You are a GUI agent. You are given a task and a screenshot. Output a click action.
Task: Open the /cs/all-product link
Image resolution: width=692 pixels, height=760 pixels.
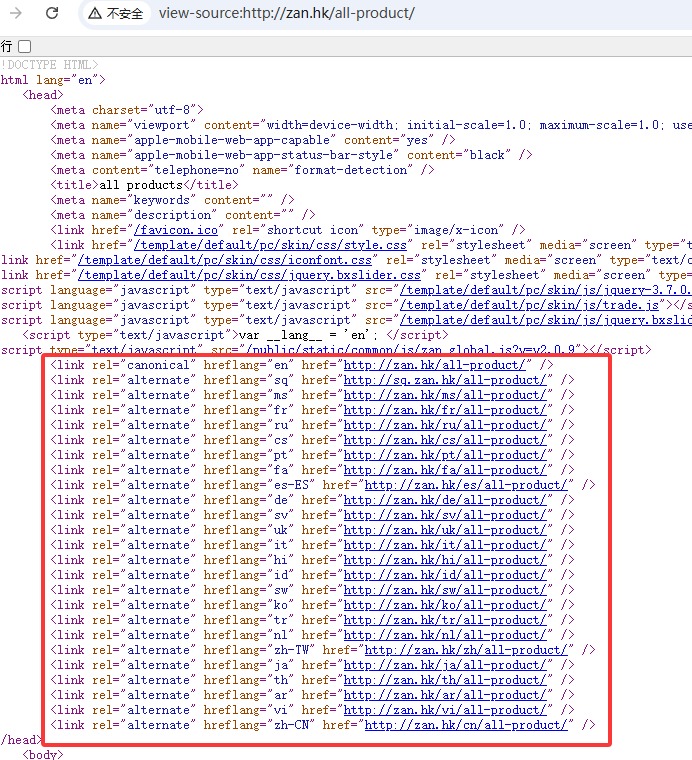click(445, 440)
